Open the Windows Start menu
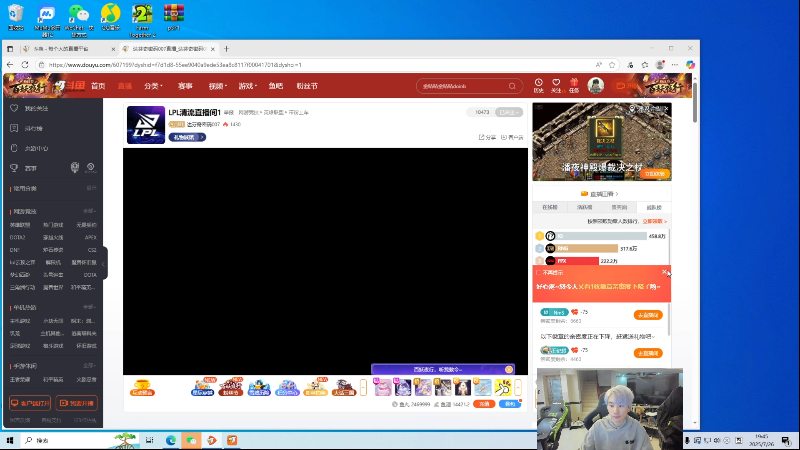Image resolution: width=800 pixels, height=450 pixels. [x=9, y=440]
